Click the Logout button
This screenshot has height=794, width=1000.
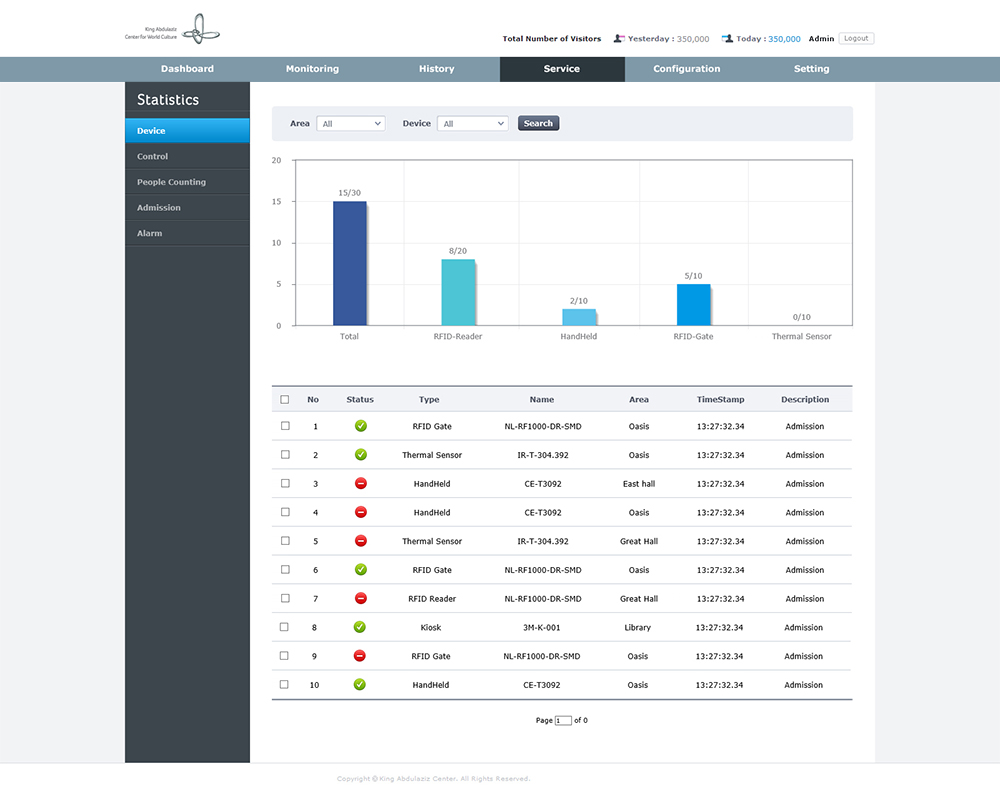click(x=855, y=39)
